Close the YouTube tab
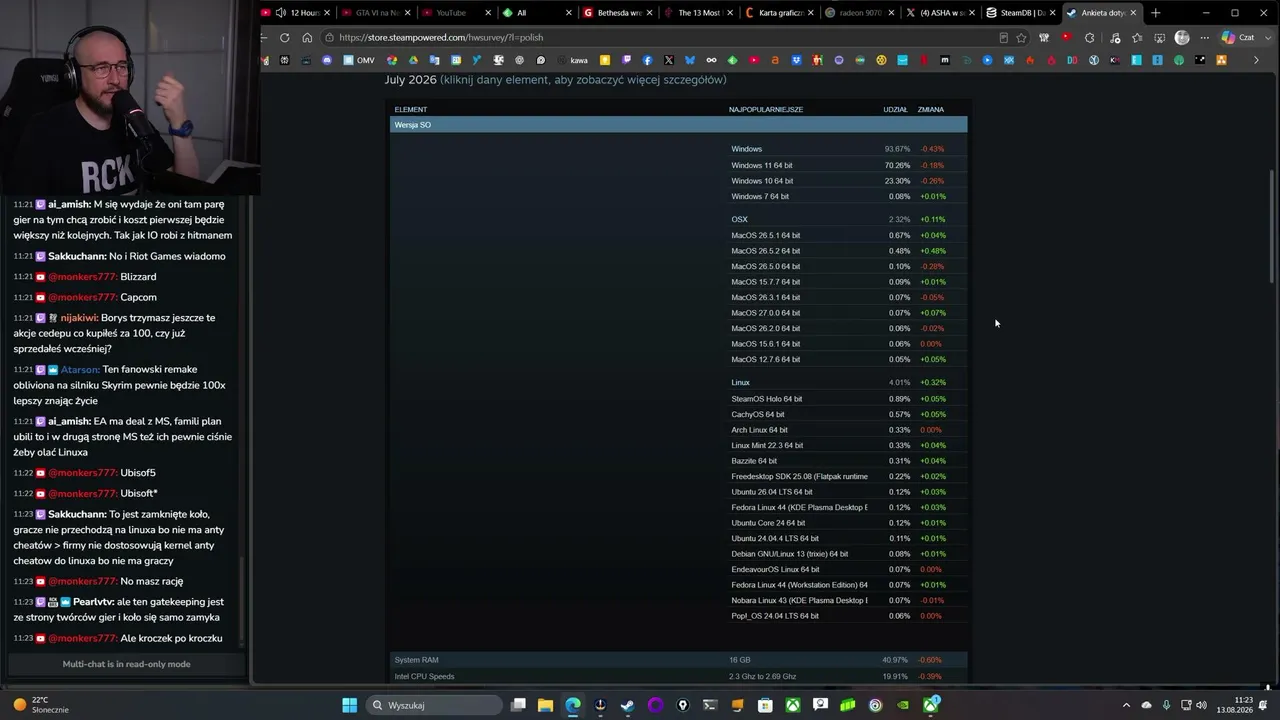This screenshot has width=1280, height=720. point(488,13)
